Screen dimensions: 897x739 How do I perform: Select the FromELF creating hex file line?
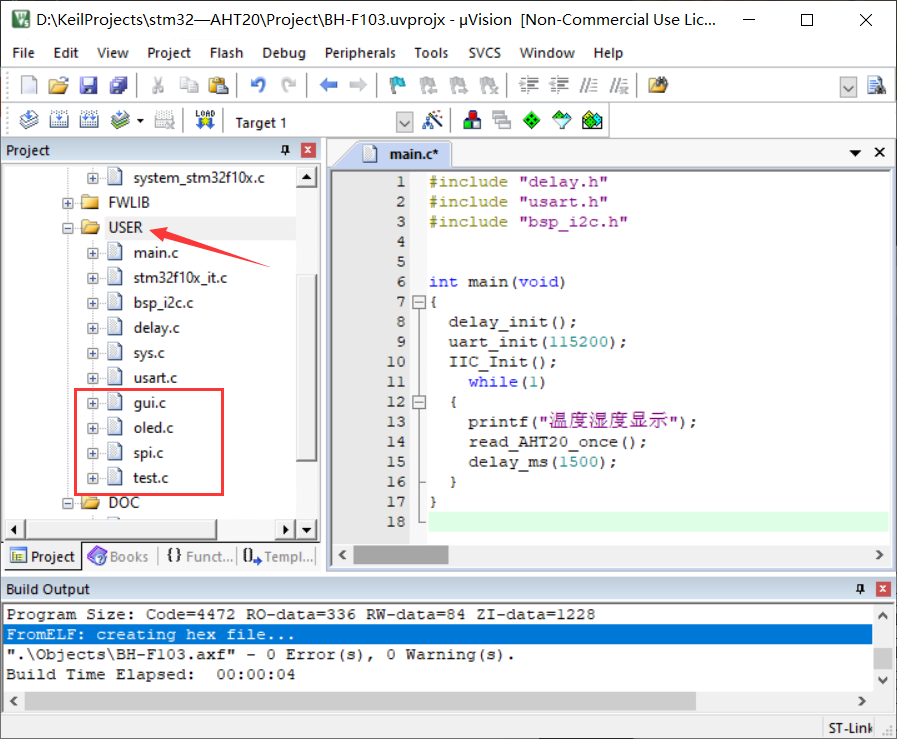pos(438,634)
